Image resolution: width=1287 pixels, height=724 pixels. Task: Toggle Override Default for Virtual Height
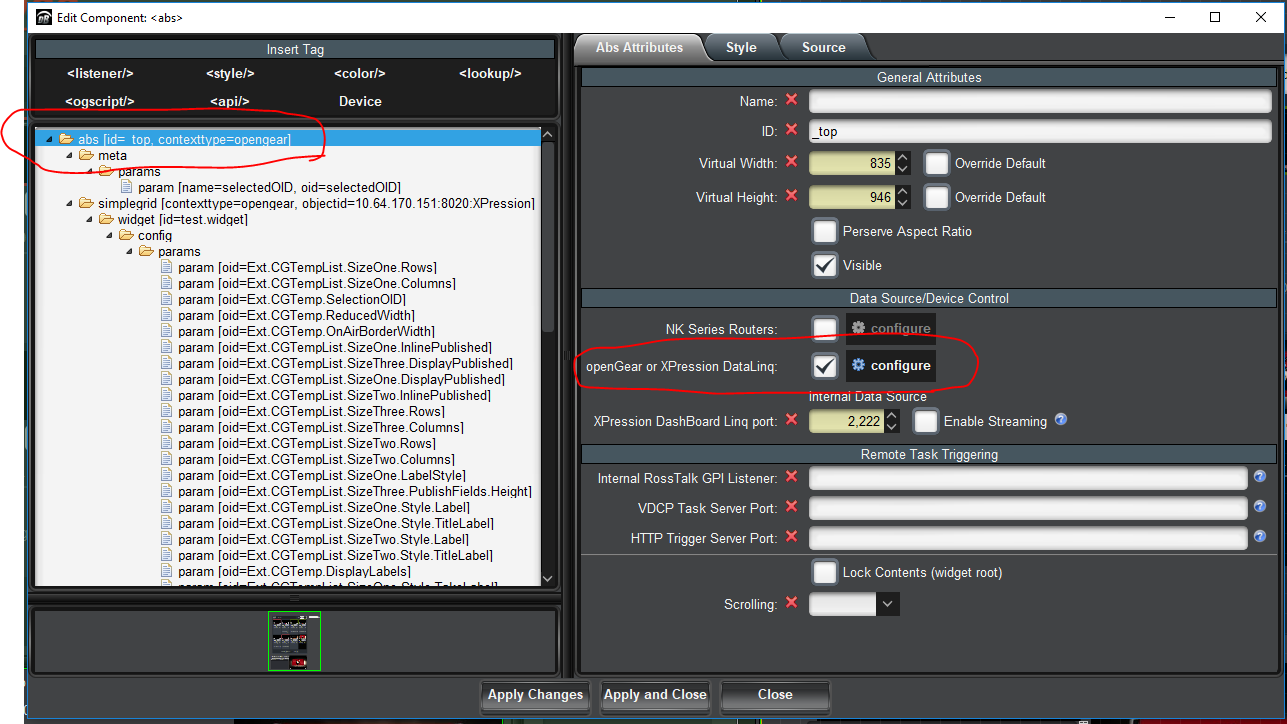point(936,197)
